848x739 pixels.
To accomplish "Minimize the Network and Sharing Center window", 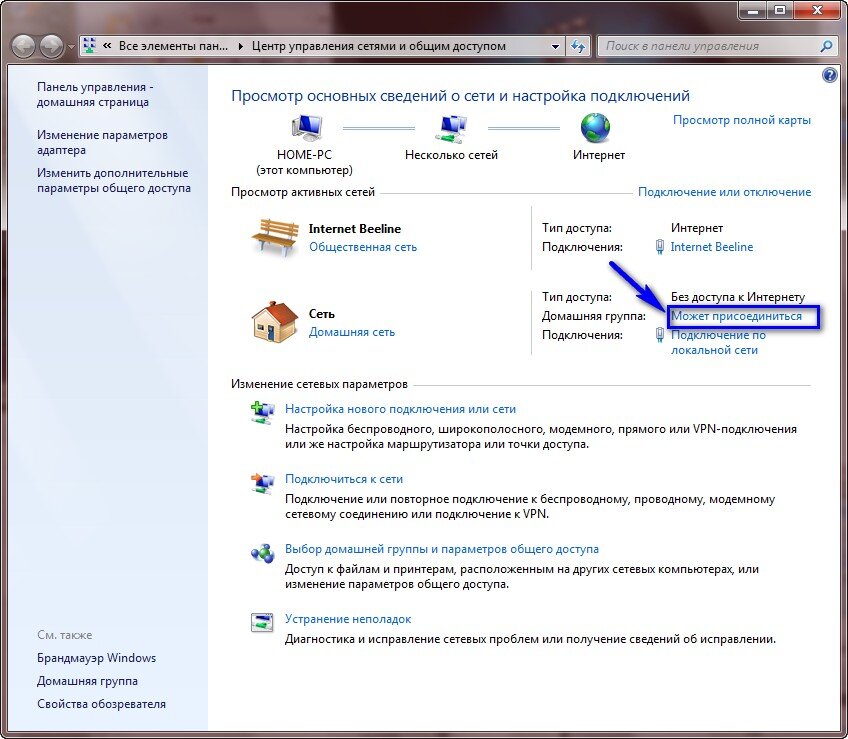I will [753, 10].
